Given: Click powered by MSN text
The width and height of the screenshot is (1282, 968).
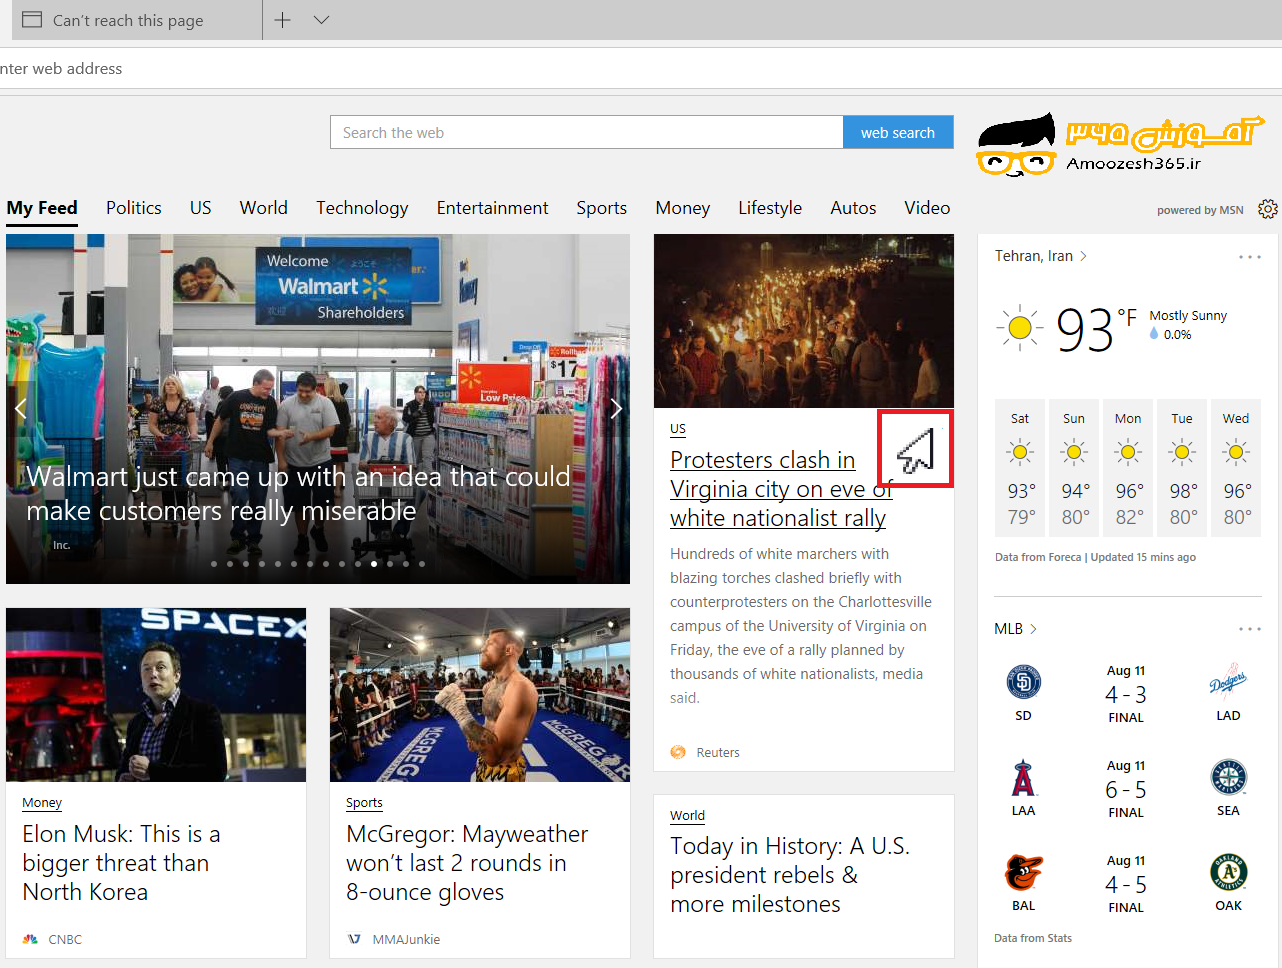Looking at the screenshot, I should coord(1200,210).
